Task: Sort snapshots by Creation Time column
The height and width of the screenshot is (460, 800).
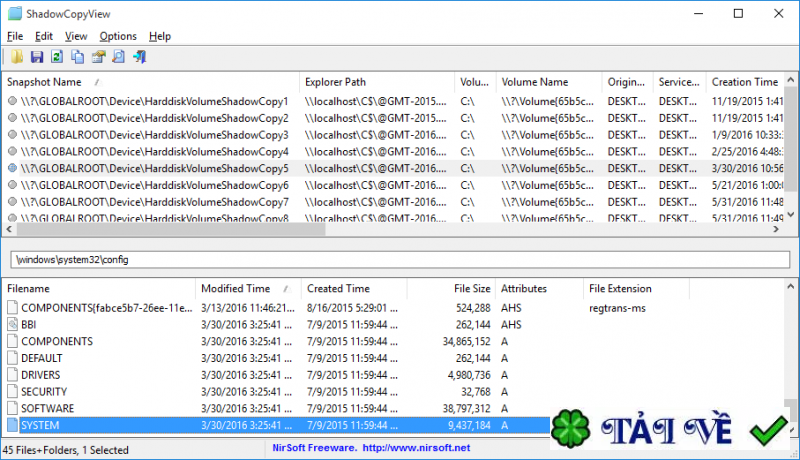Action: pos(745,82)
